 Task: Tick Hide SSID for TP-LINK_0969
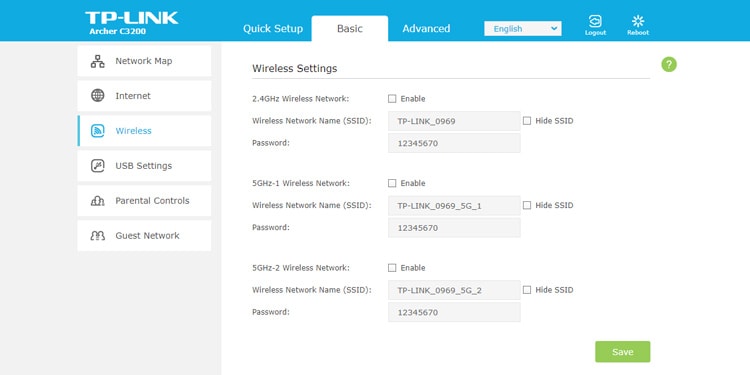(527, 121)
